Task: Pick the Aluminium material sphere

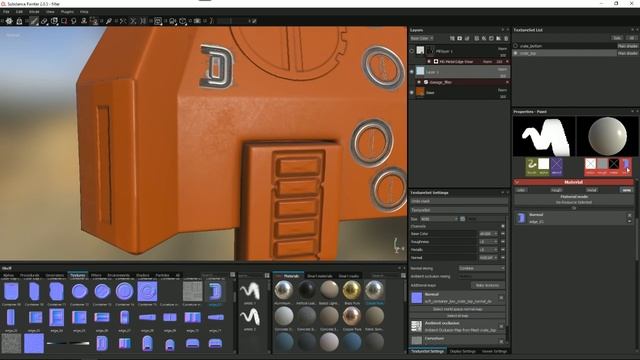Action: tap(284, 290)
